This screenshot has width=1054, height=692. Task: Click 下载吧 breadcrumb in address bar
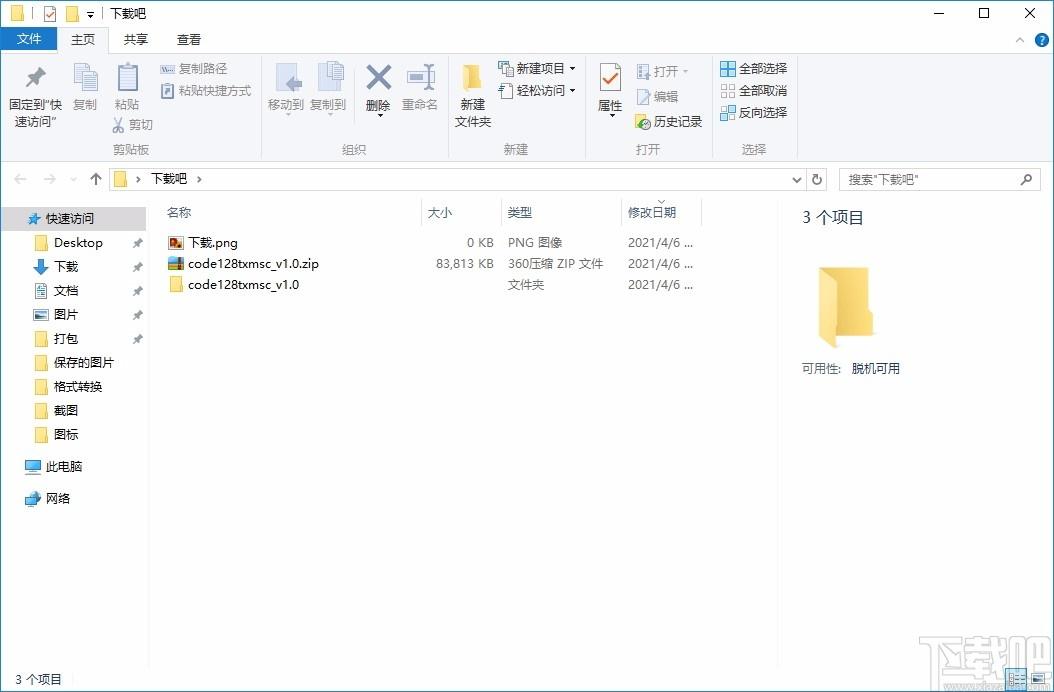(x=168, y=179)
